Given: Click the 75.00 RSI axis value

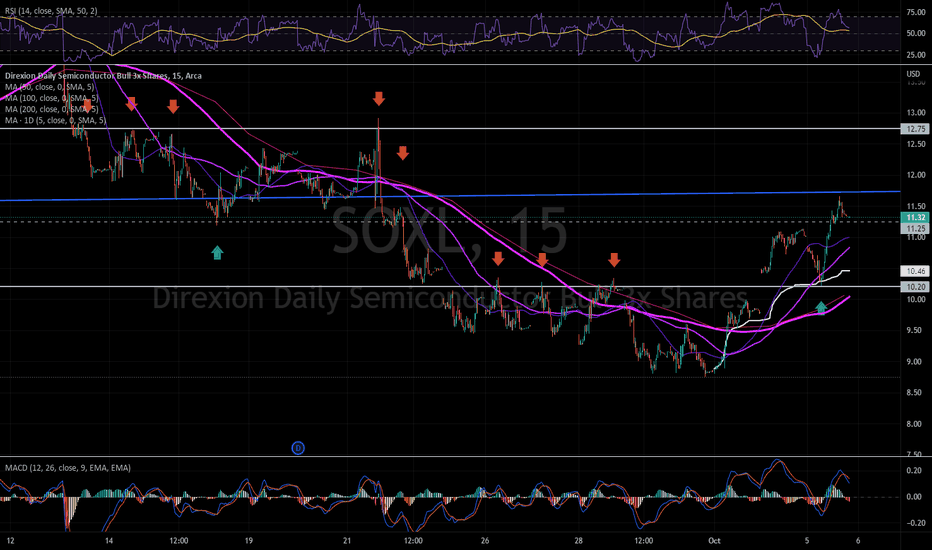Looking at the screenshot, I should [x=915, y=12].
